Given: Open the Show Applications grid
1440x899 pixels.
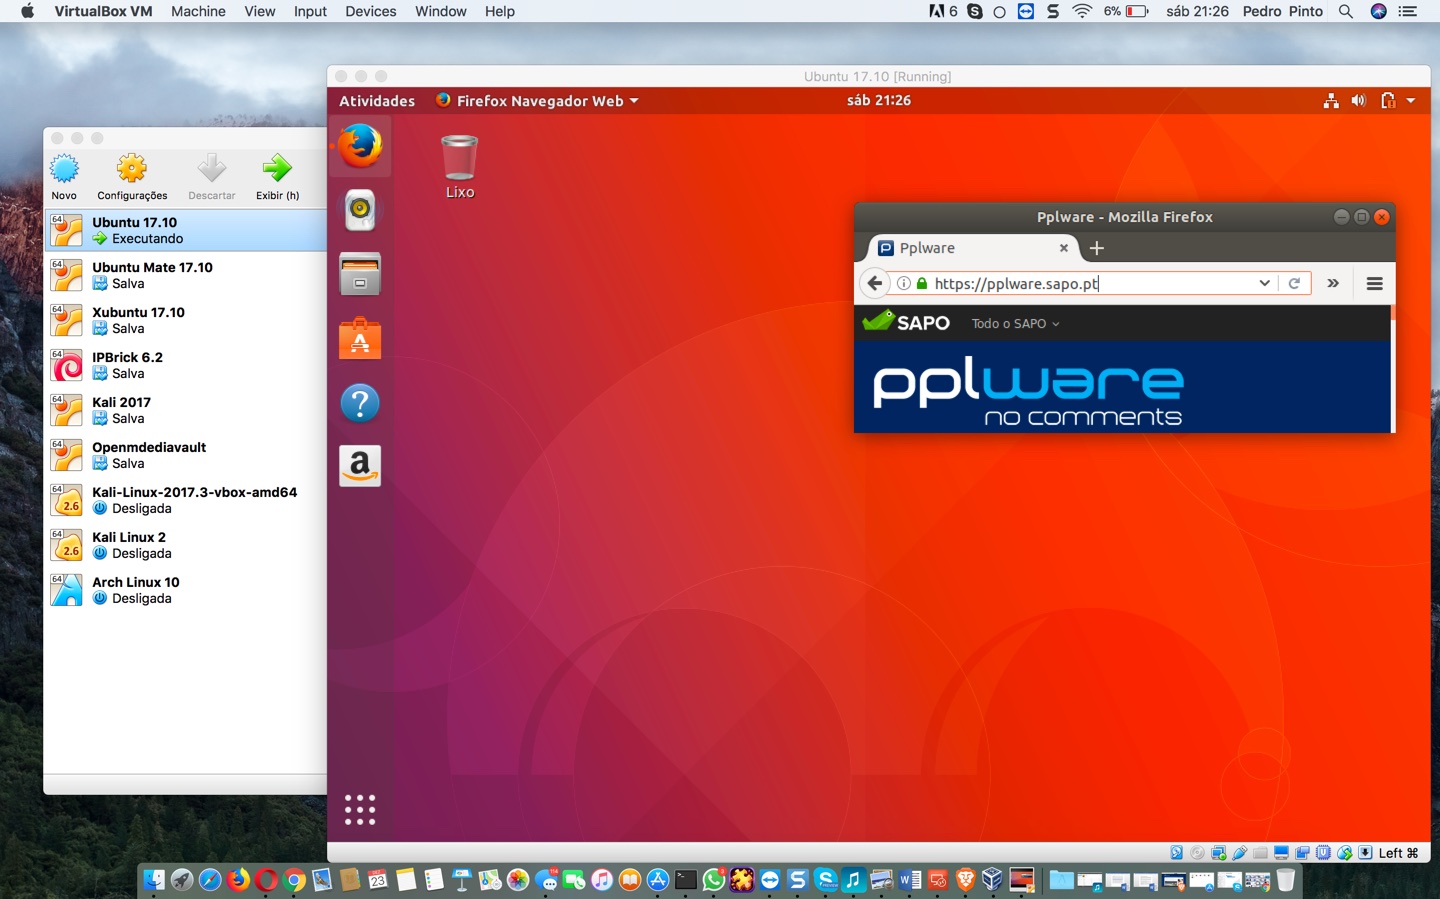Looking at the screenshot, I should (x=359, y=809).
